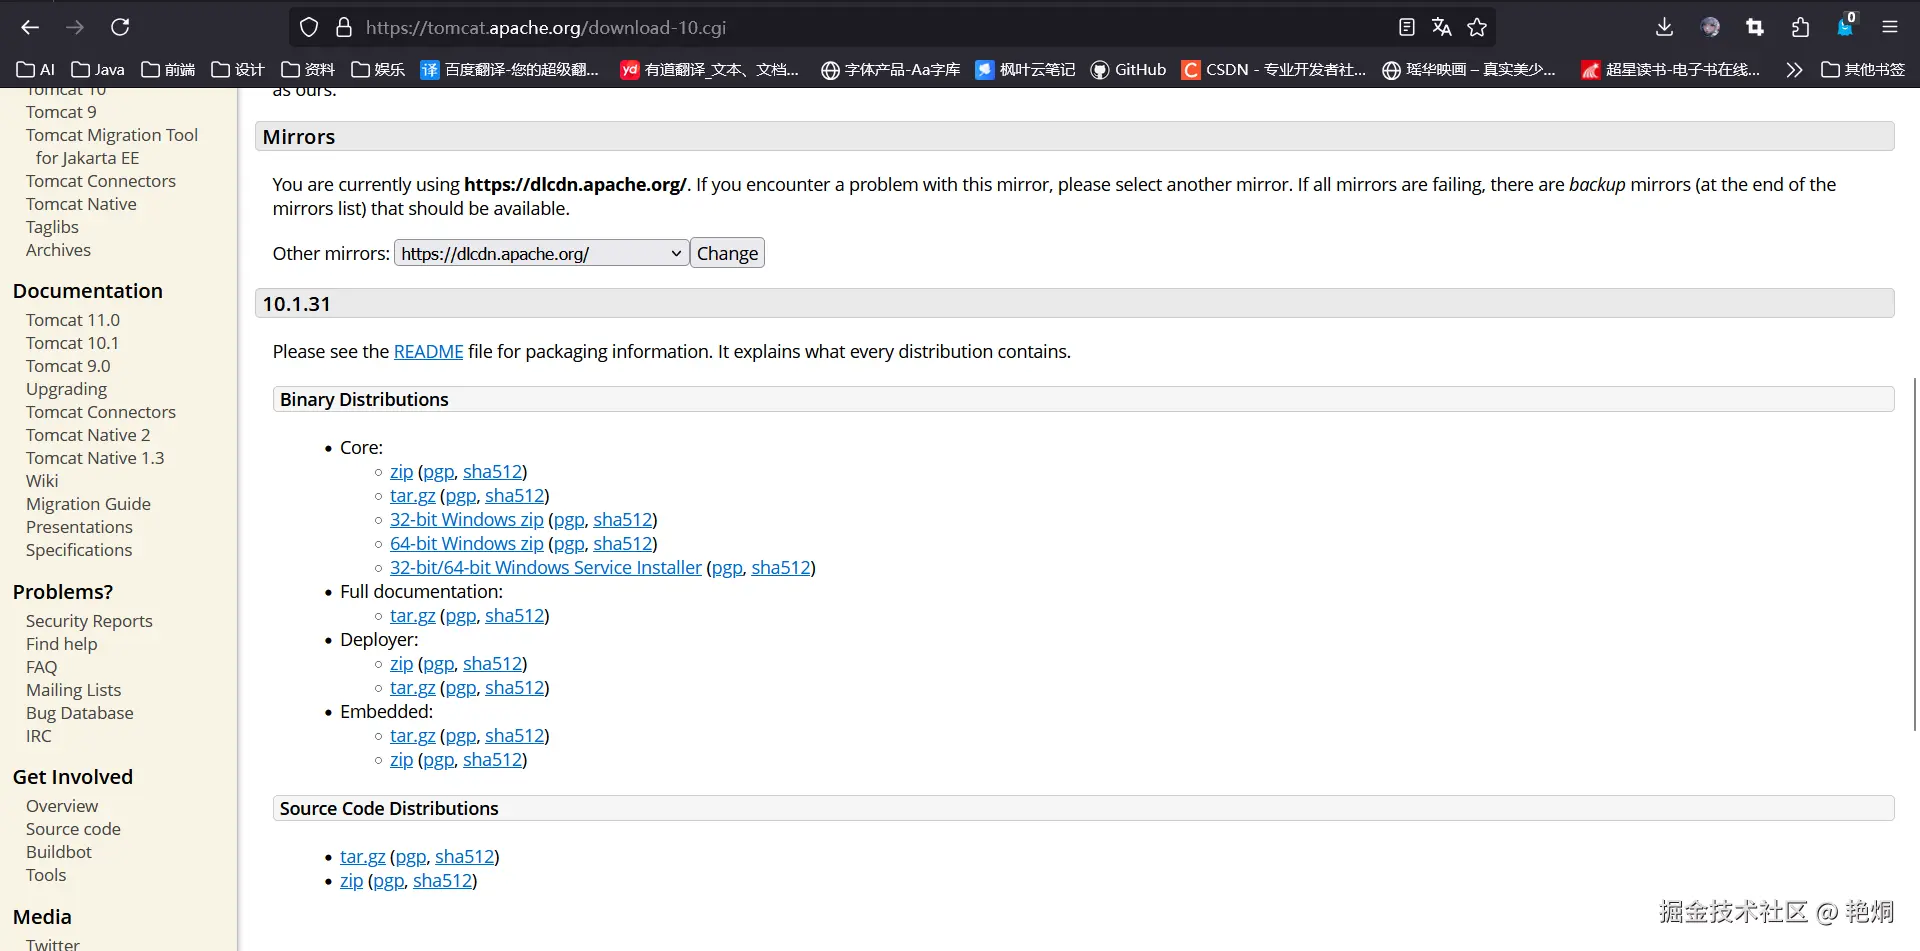1920x951 pixels.
Task: Open Taglibs sidebar link
Action: click(52, 227)
